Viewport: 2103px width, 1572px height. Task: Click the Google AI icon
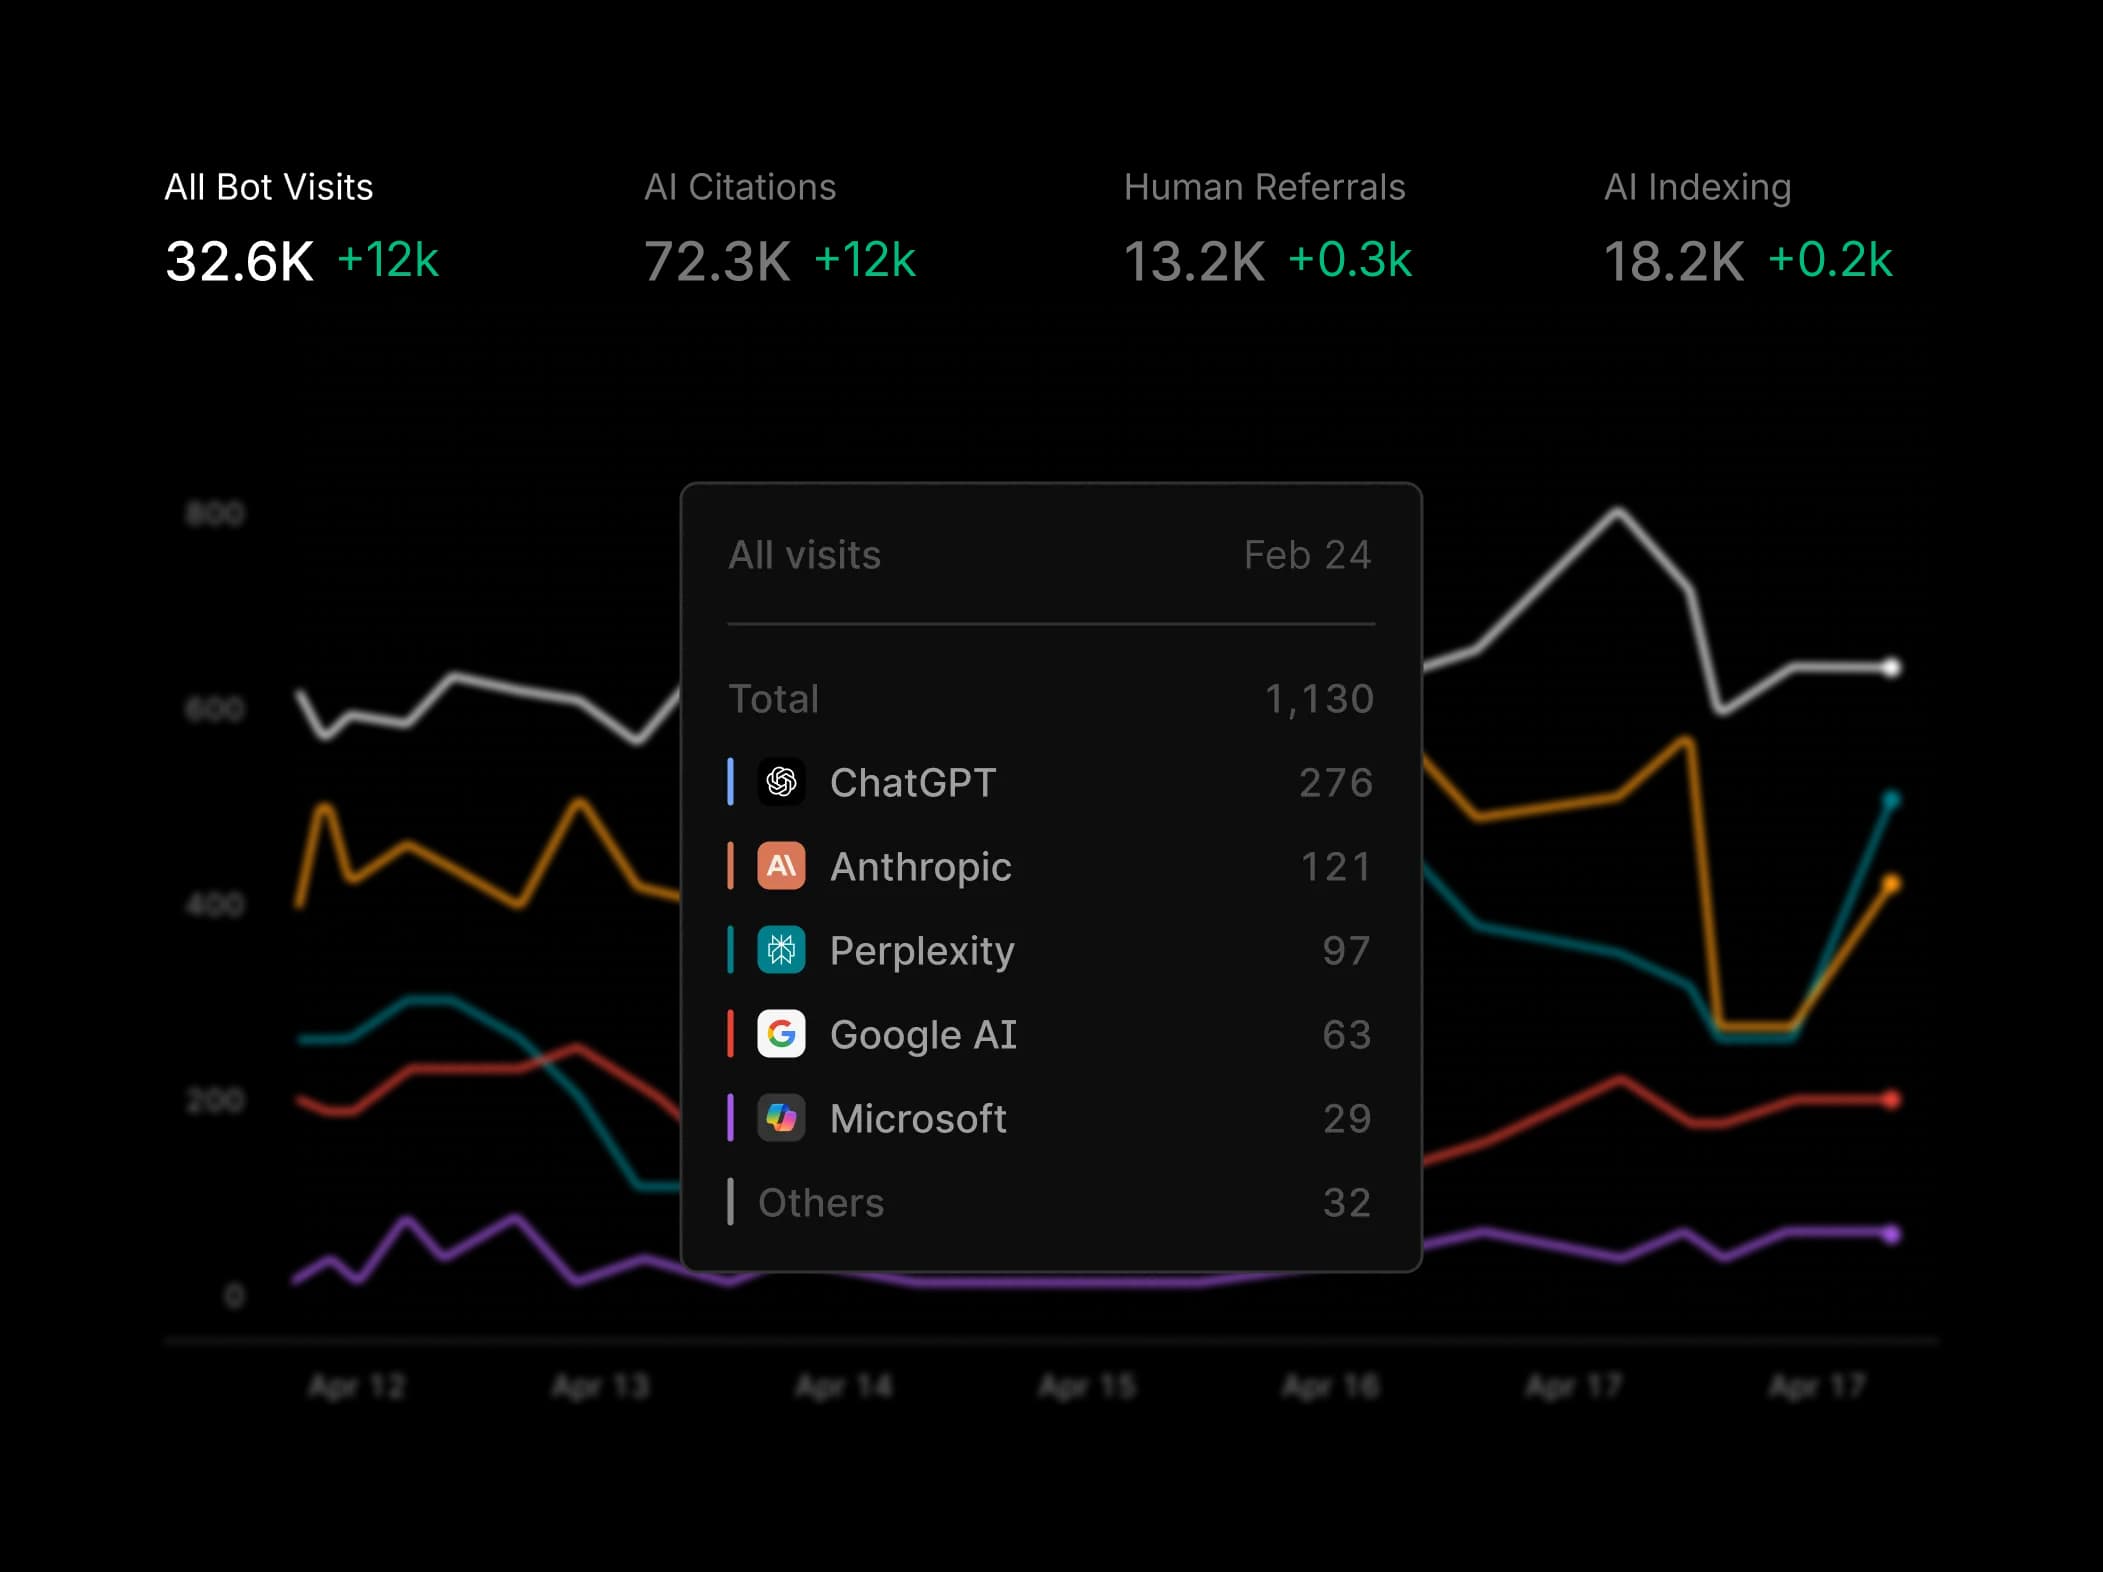[783, 1035]
